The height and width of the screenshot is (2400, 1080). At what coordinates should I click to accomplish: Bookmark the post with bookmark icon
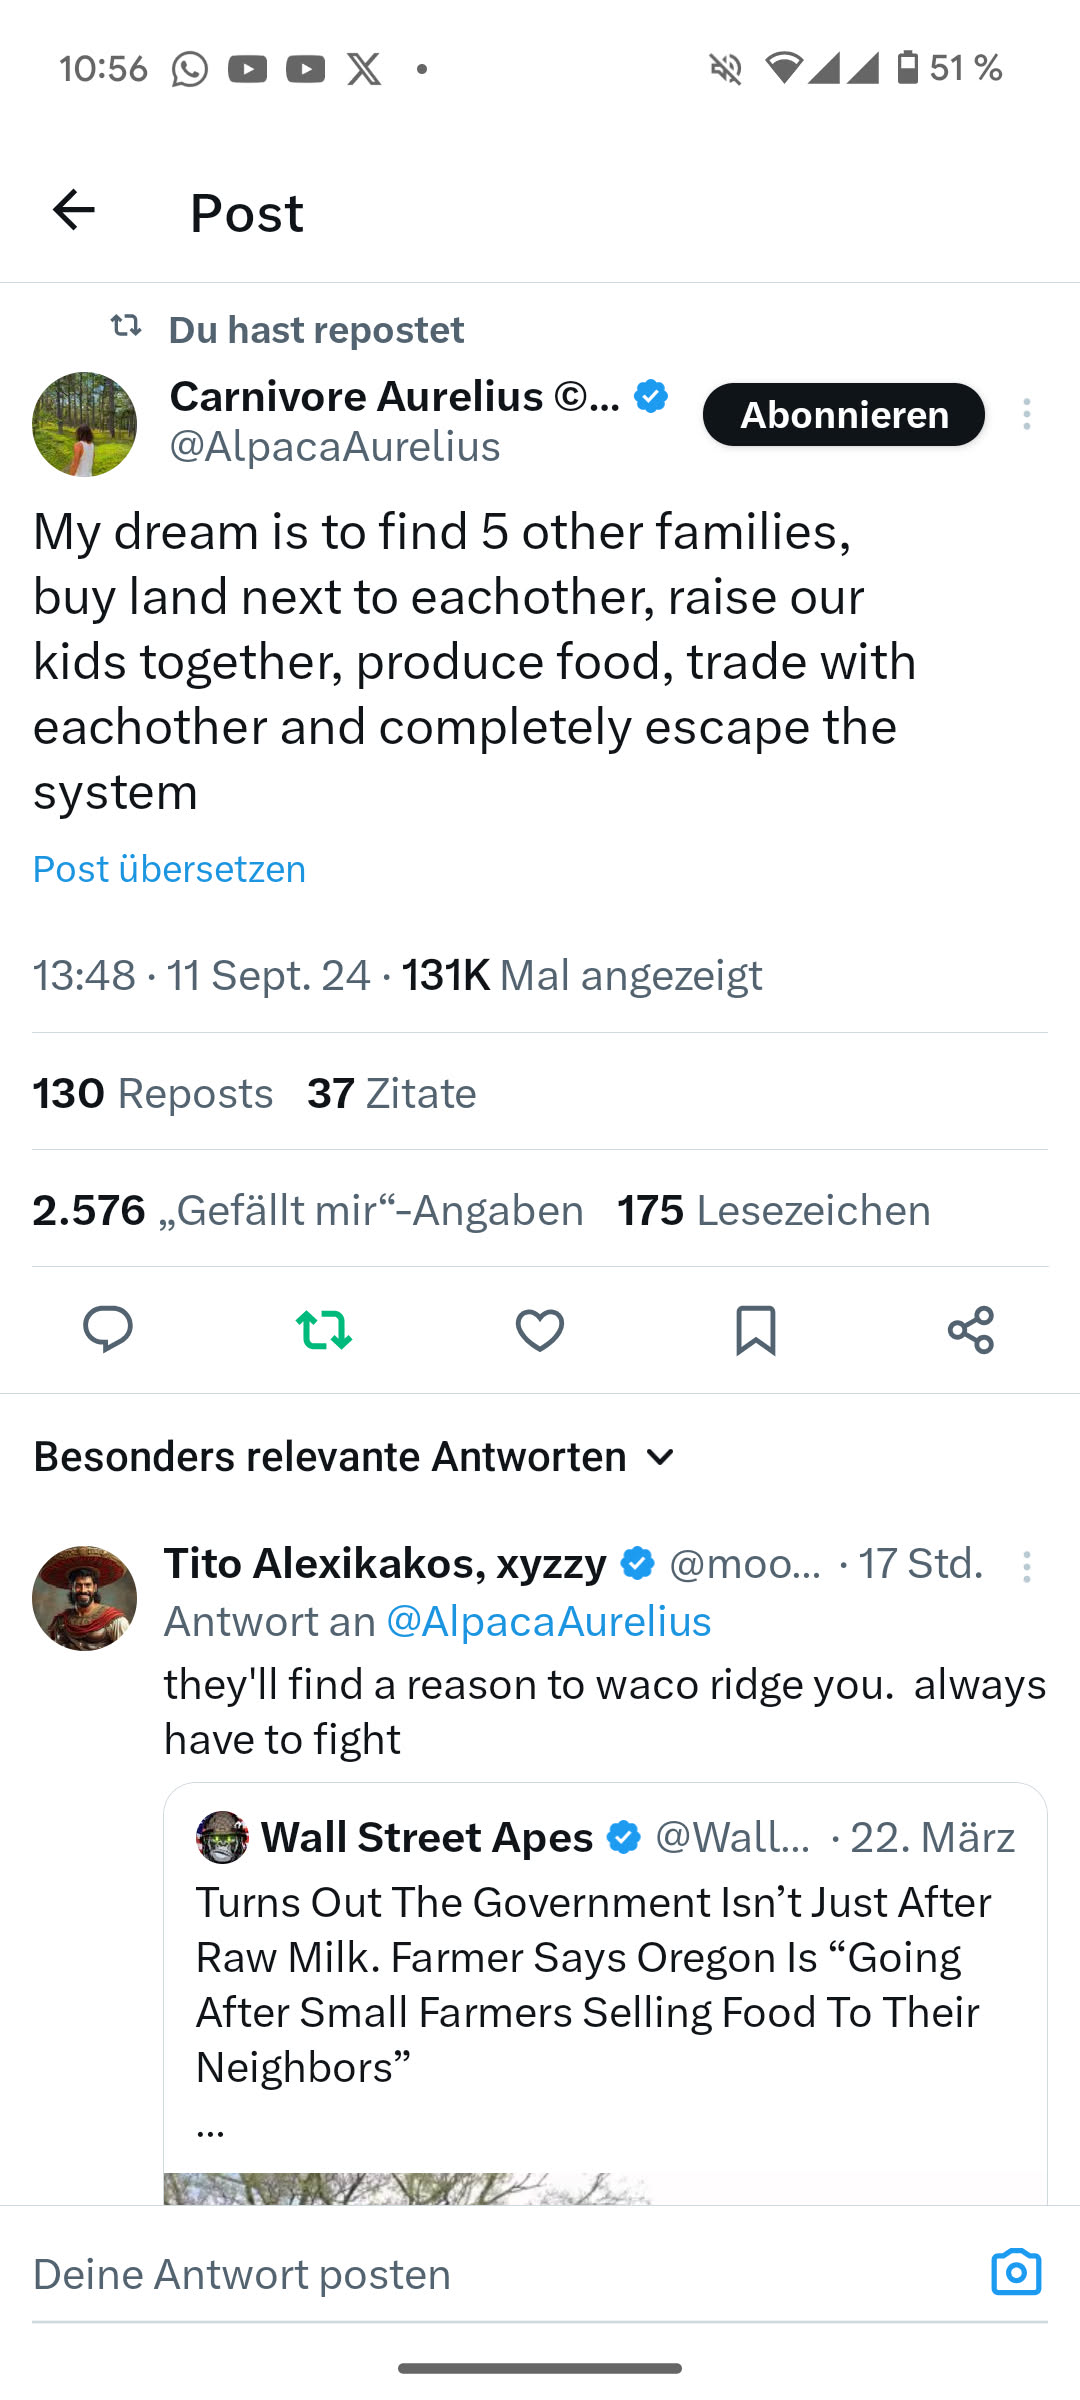tap(756, 1329)
